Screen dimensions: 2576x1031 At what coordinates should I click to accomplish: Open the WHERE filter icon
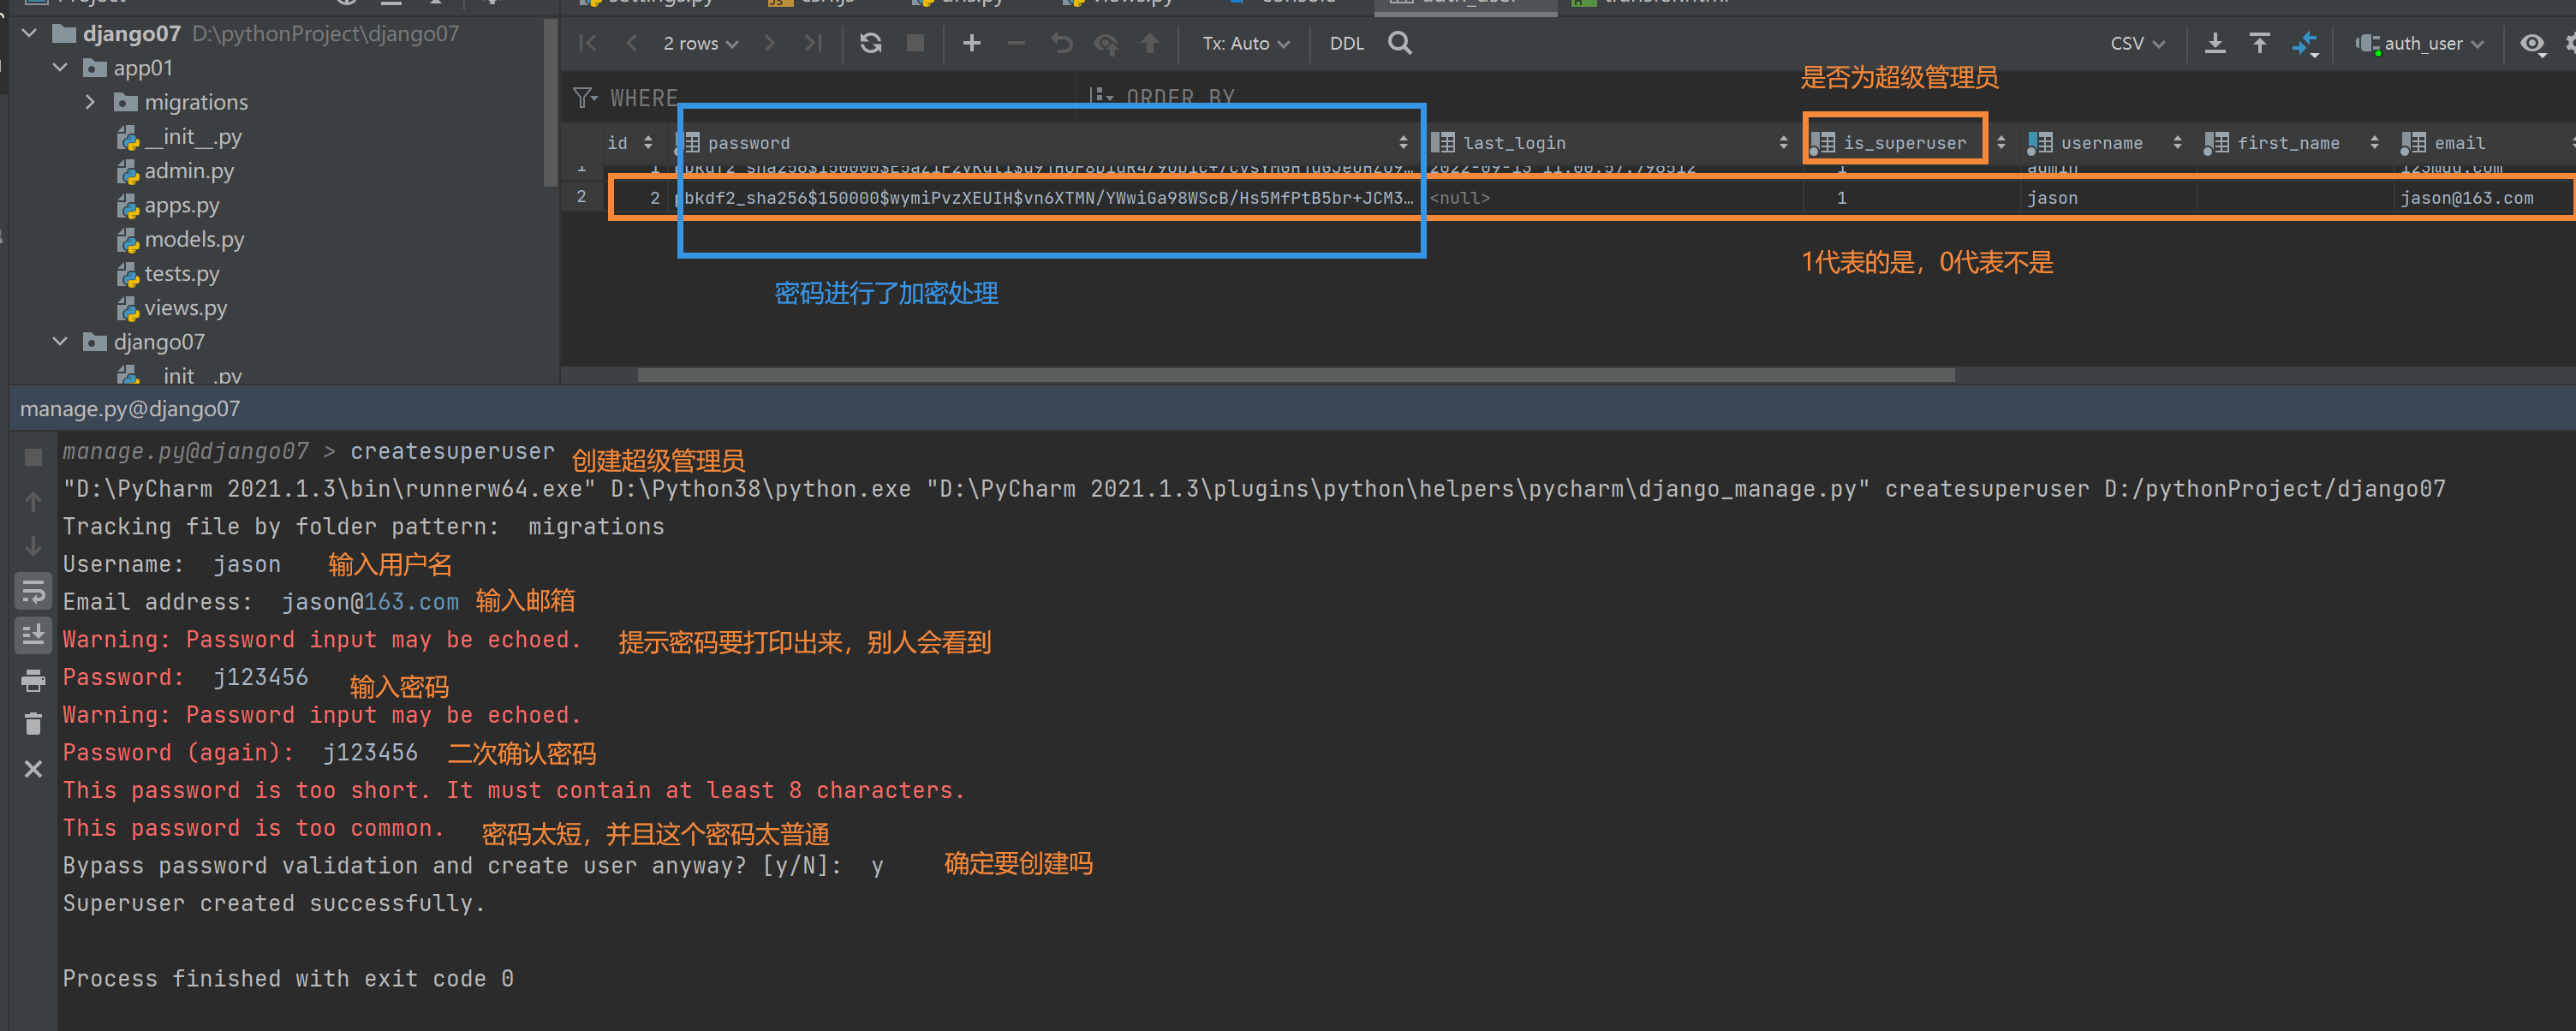click(585, 97)
